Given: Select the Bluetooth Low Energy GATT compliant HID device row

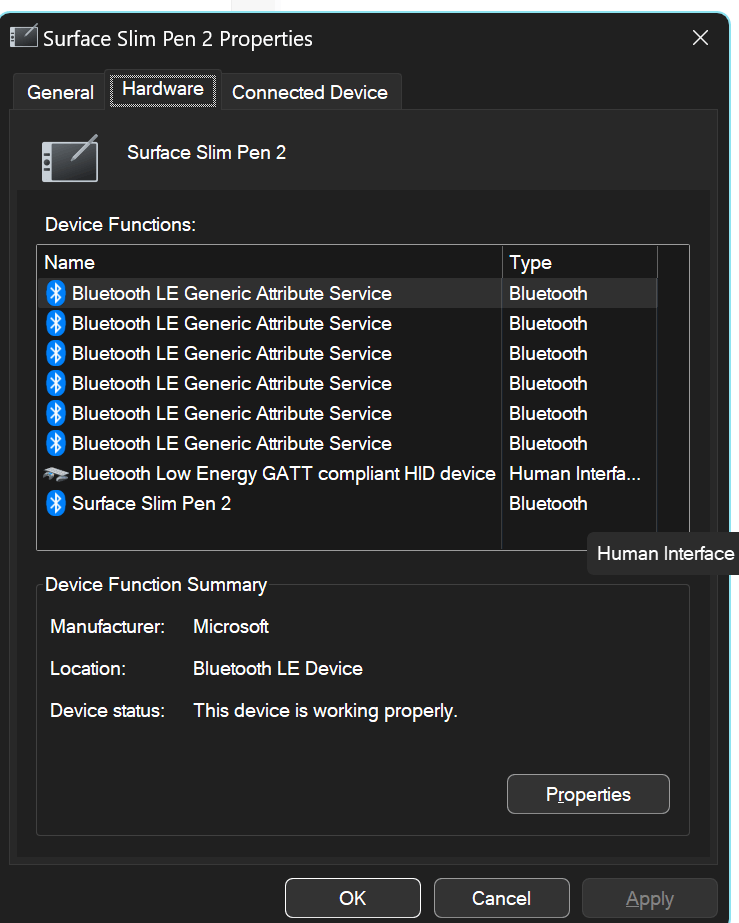Looking at the screenshot, I should tap(347, 473).
